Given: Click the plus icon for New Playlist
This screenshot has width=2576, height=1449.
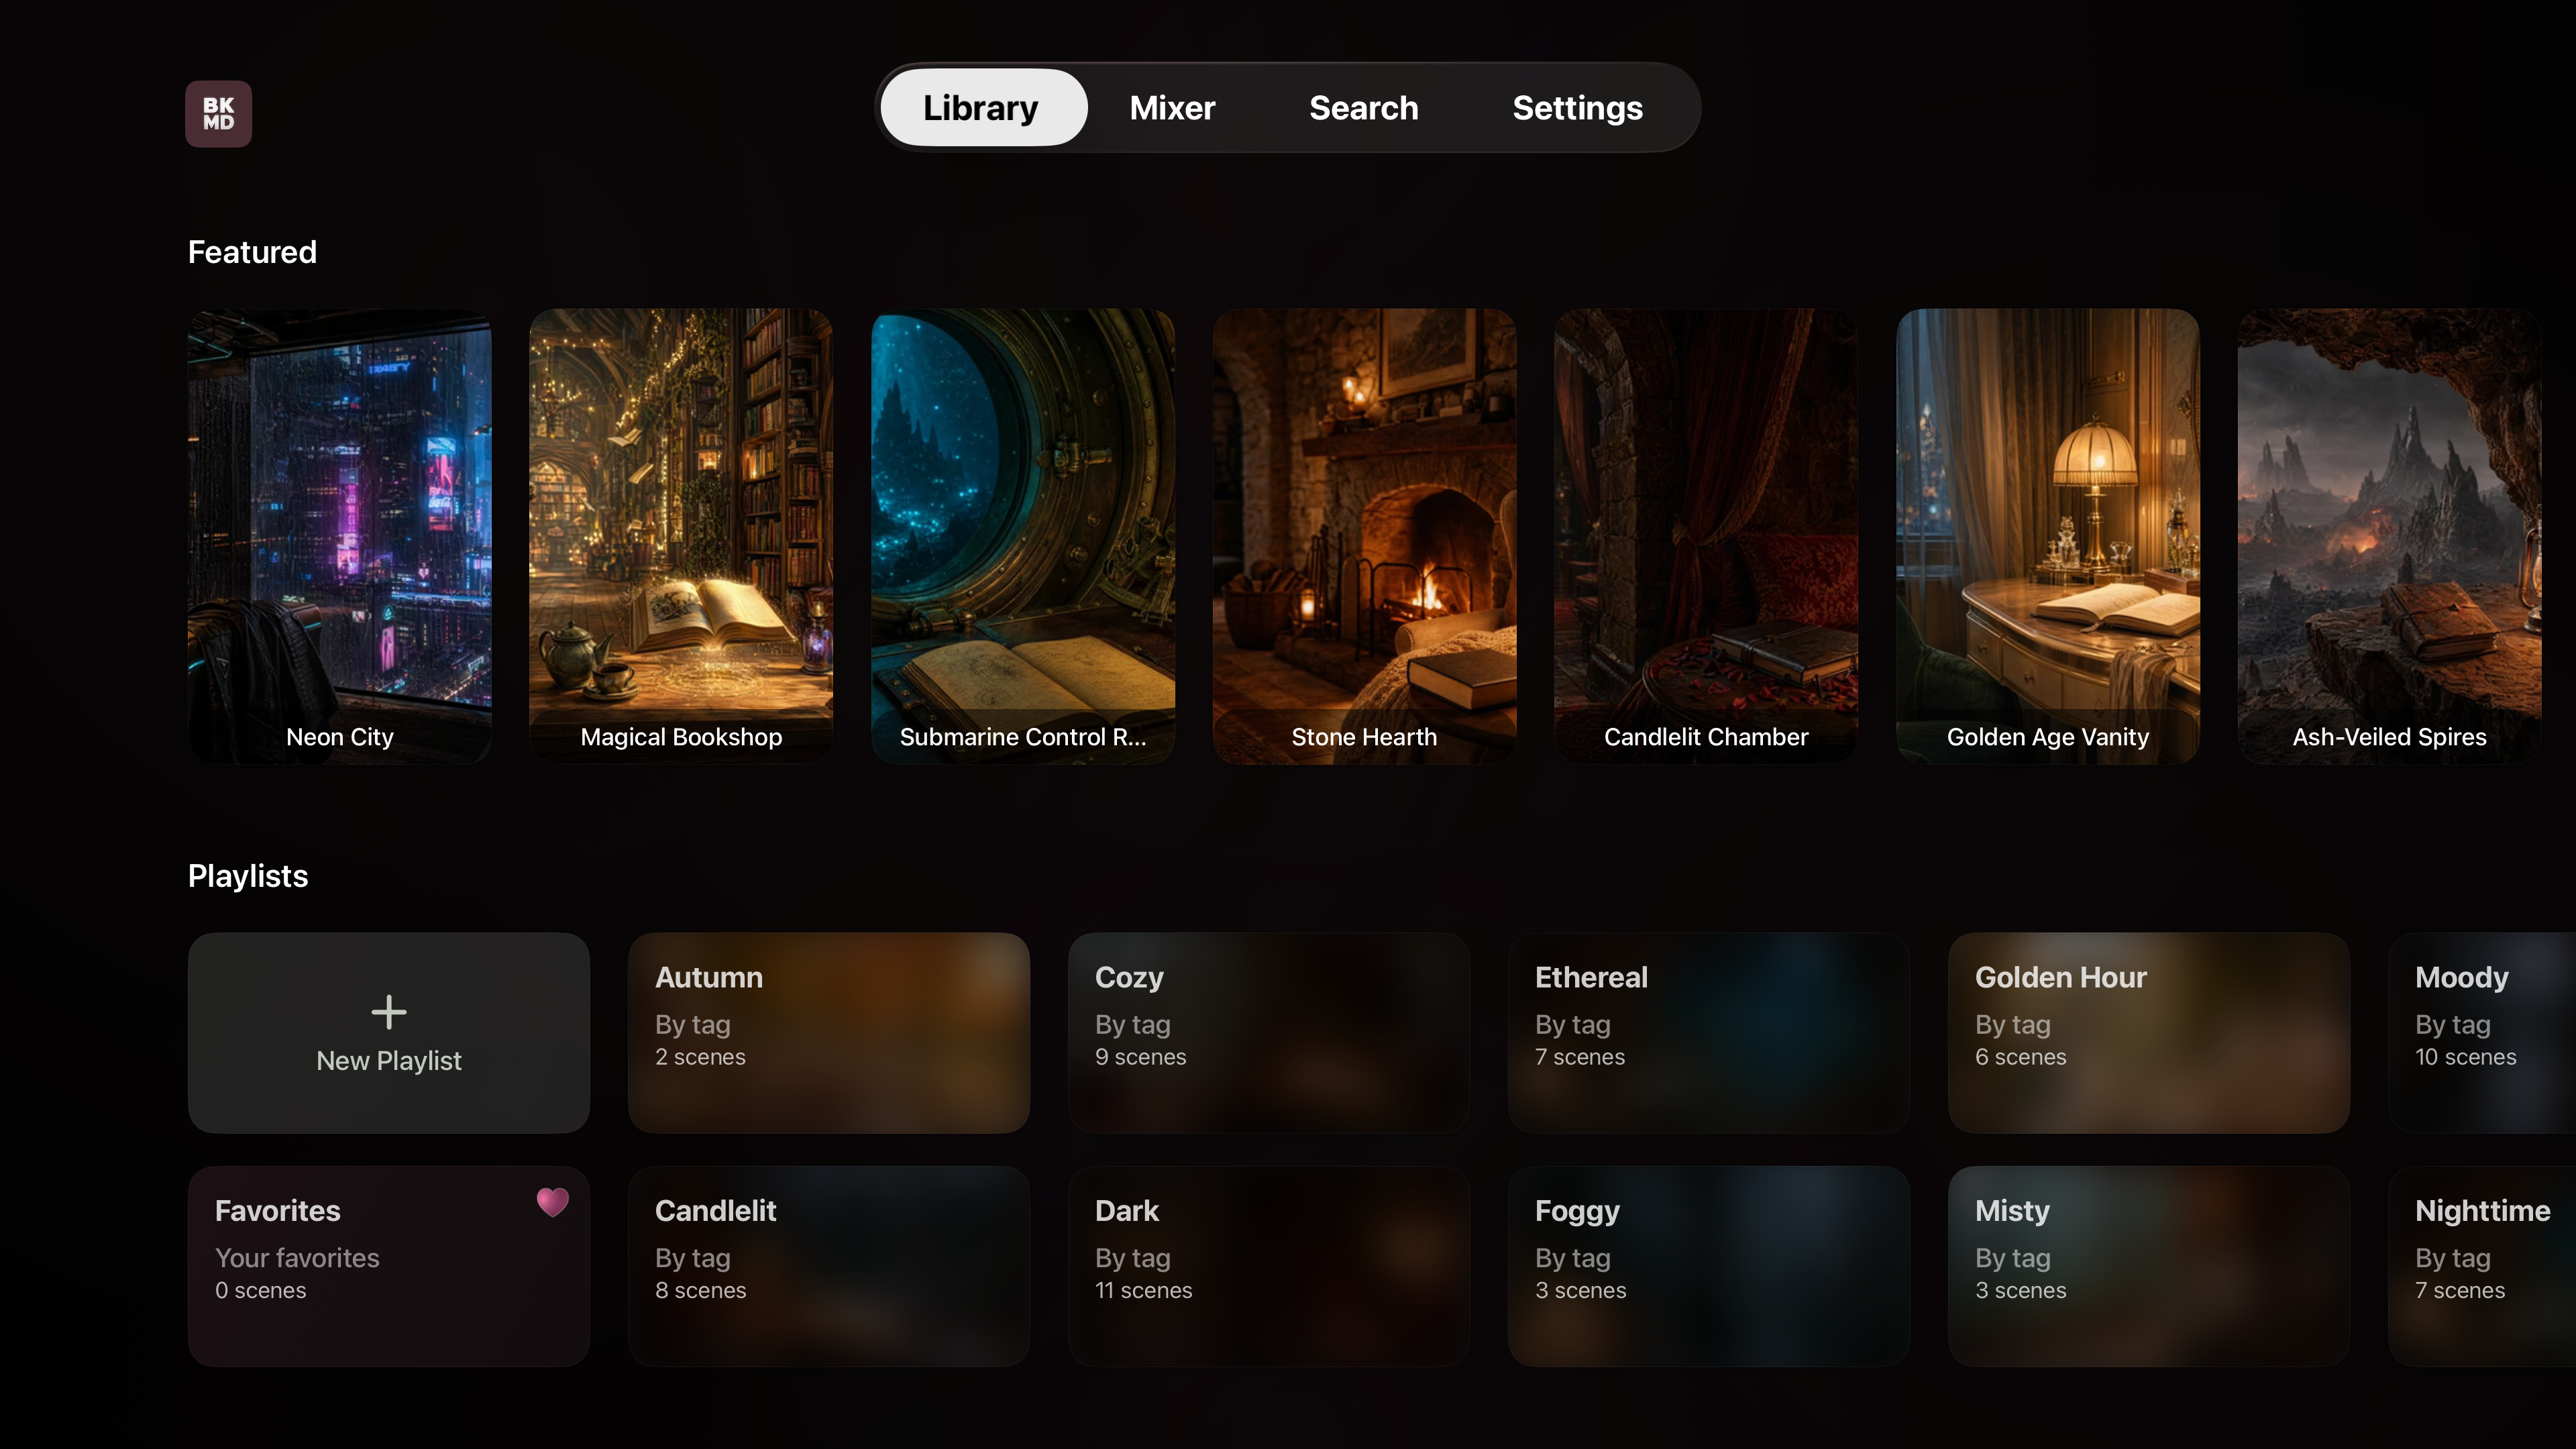Looking at the screenshot, I should [x=389, y=1012].
